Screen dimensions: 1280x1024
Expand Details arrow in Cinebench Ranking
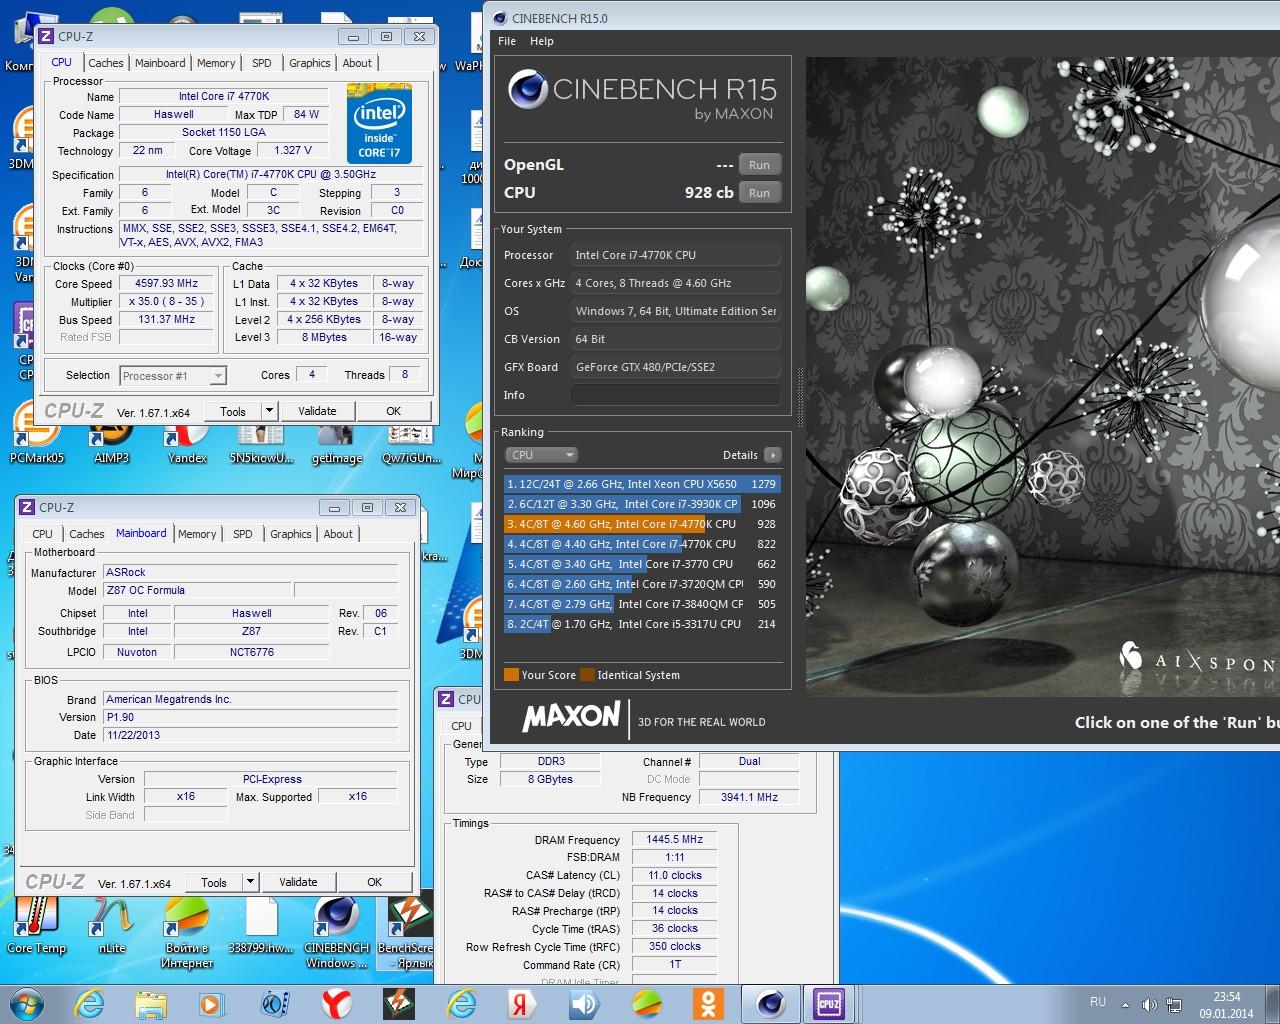tap(772, 455)
